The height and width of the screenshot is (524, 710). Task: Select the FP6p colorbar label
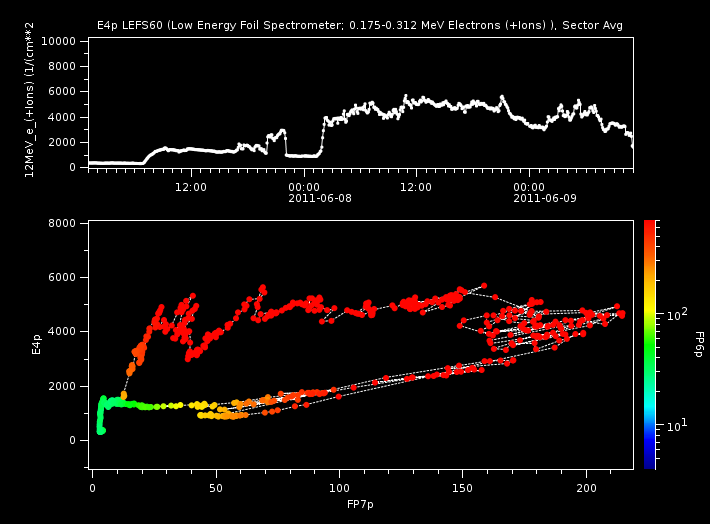[698, 345]
